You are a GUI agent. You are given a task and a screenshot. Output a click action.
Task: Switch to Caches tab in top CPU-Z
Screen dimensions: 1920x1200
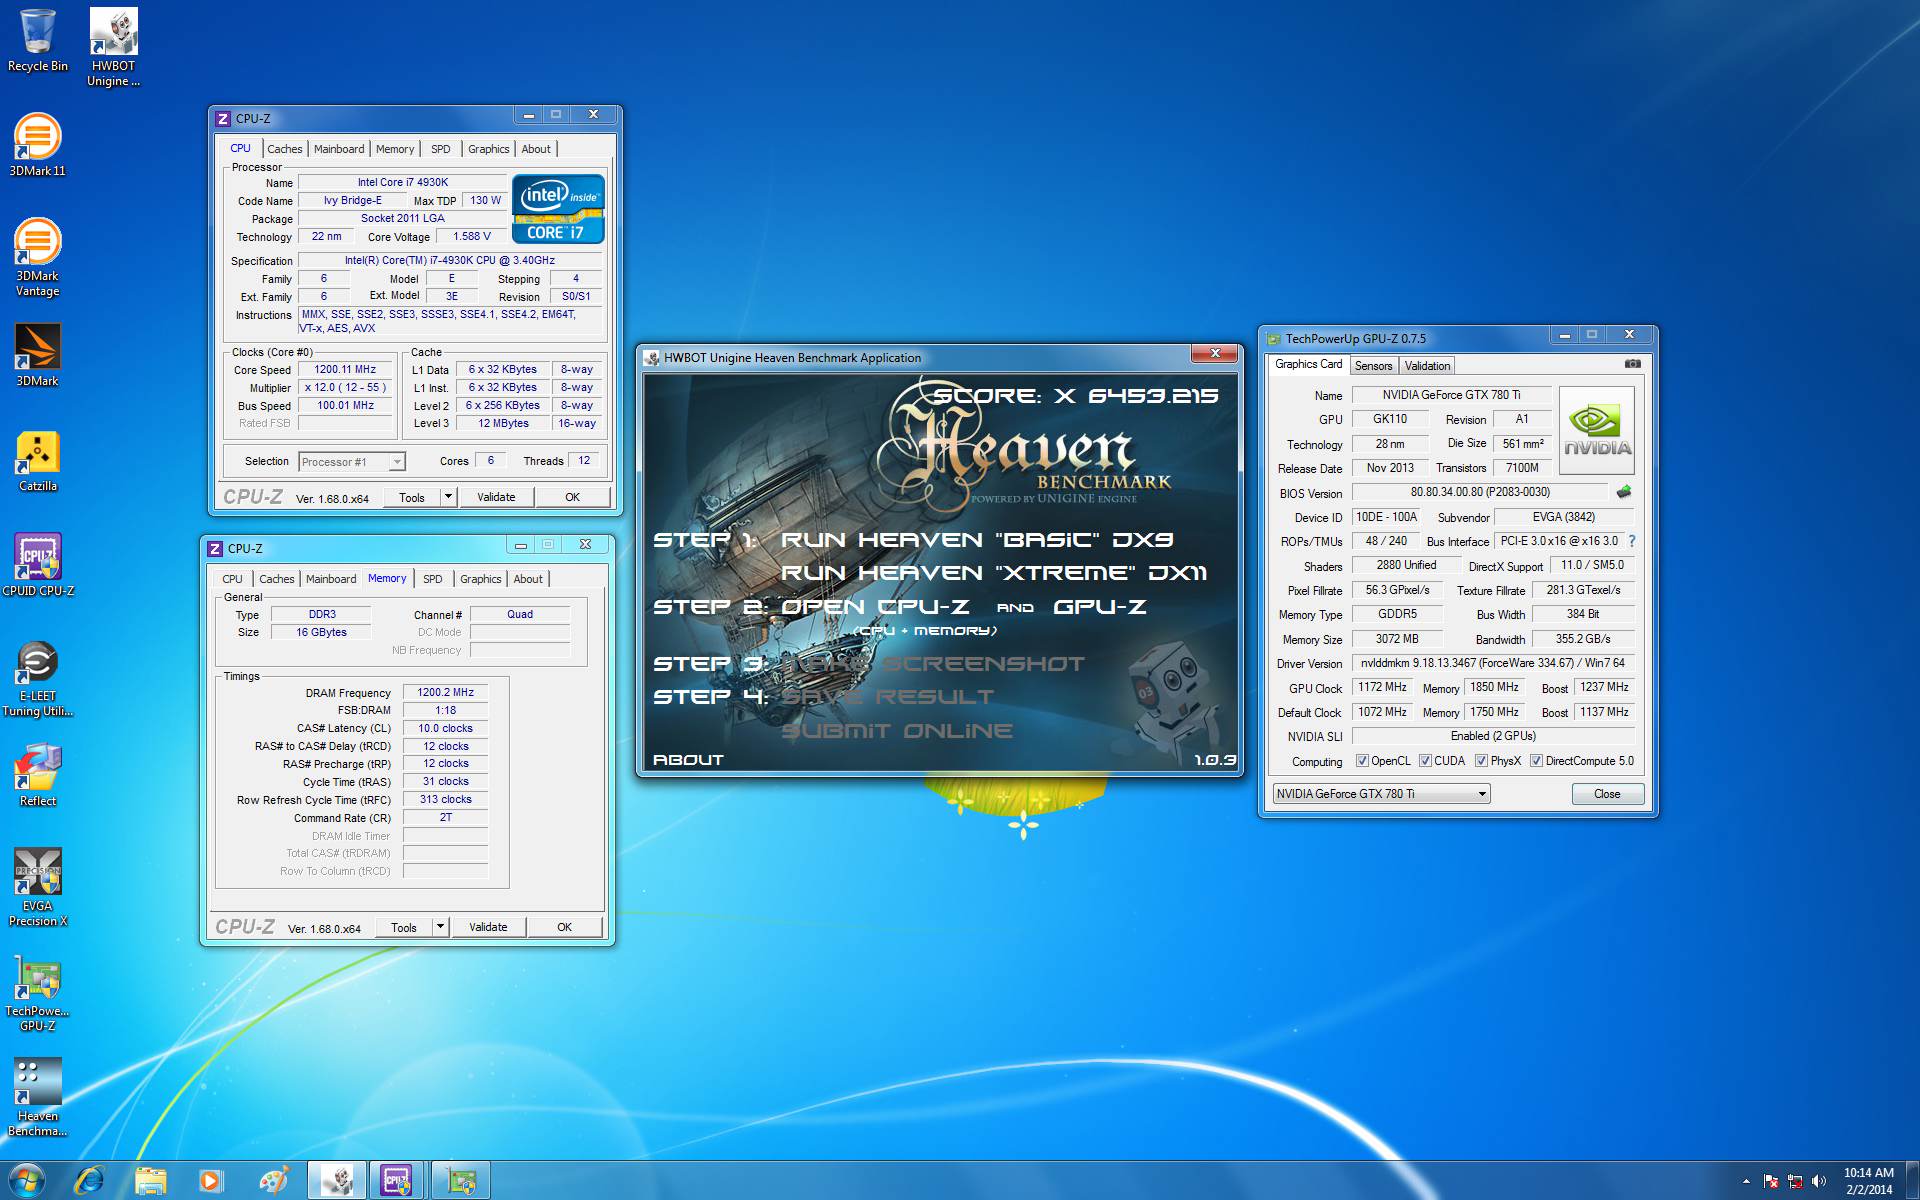pyautogui.click(x=285, y=149)
